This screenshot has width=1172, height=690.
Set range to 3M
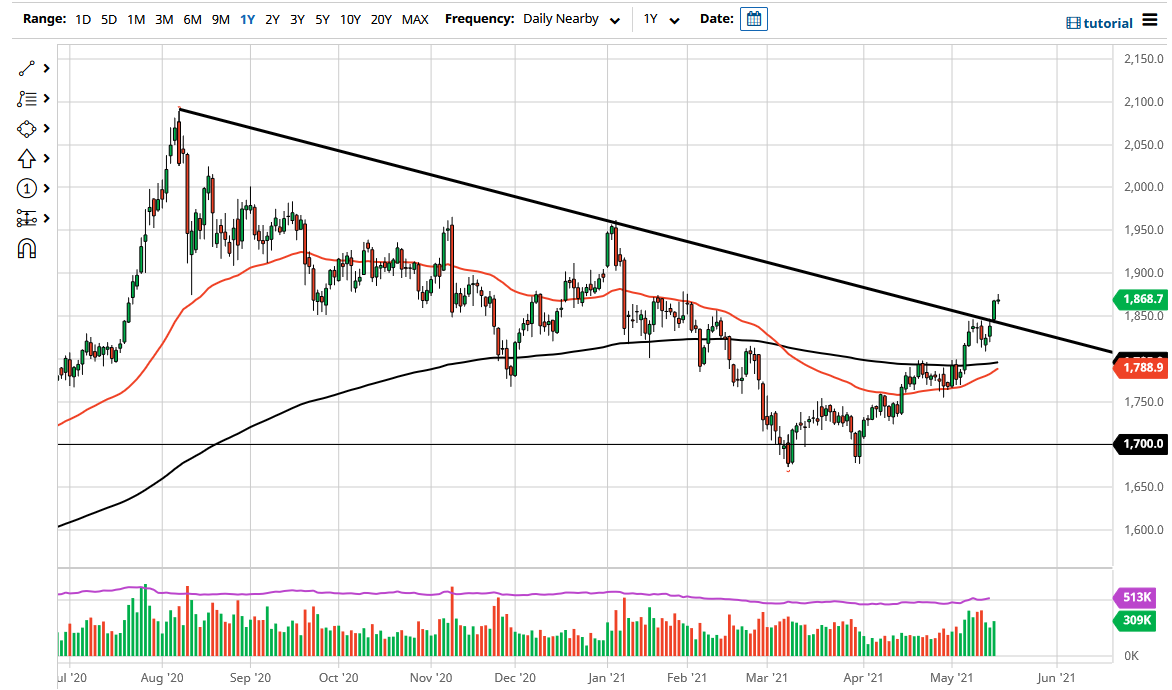(x=164, y=19)
